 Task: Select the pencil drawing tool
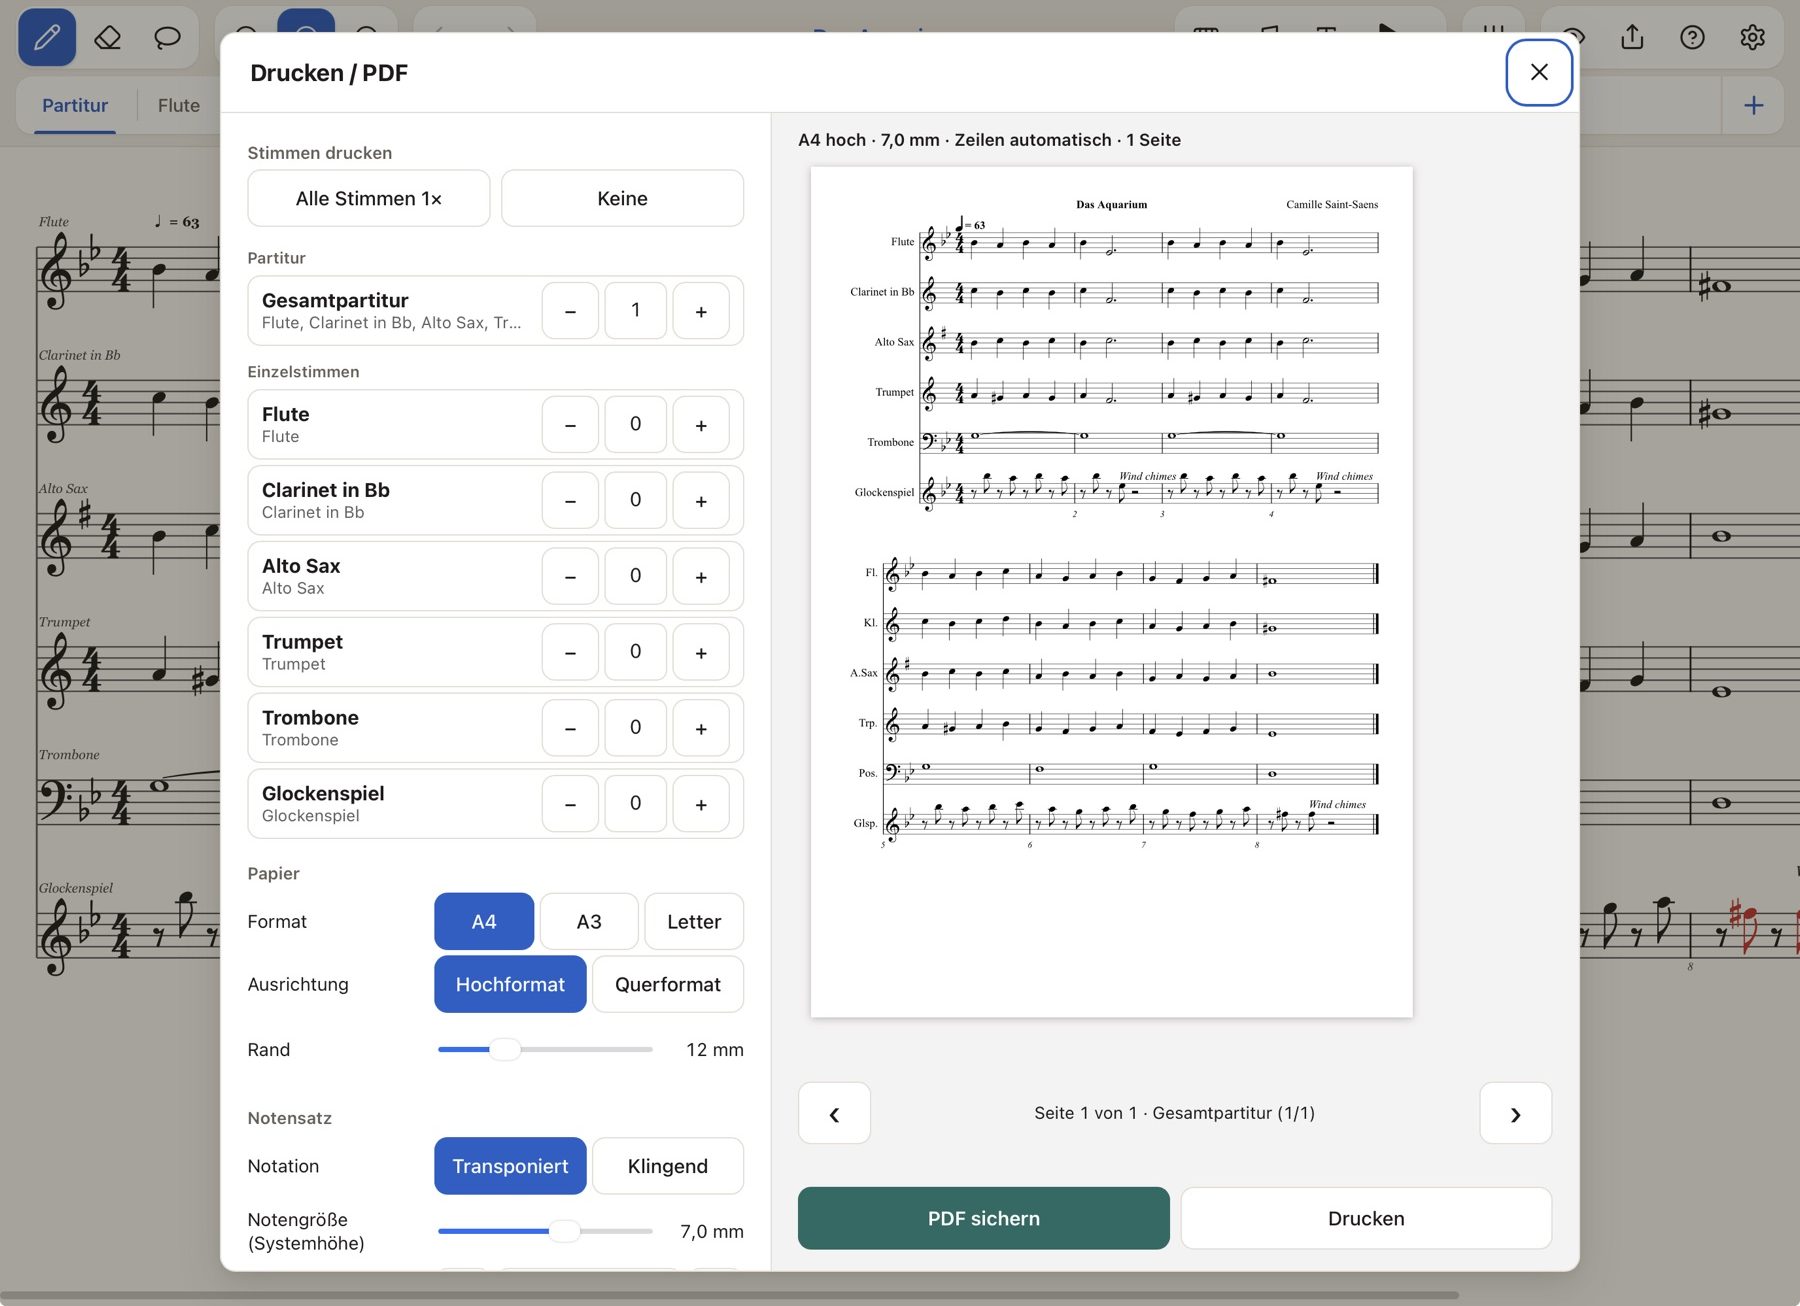[x=47, y=38]
